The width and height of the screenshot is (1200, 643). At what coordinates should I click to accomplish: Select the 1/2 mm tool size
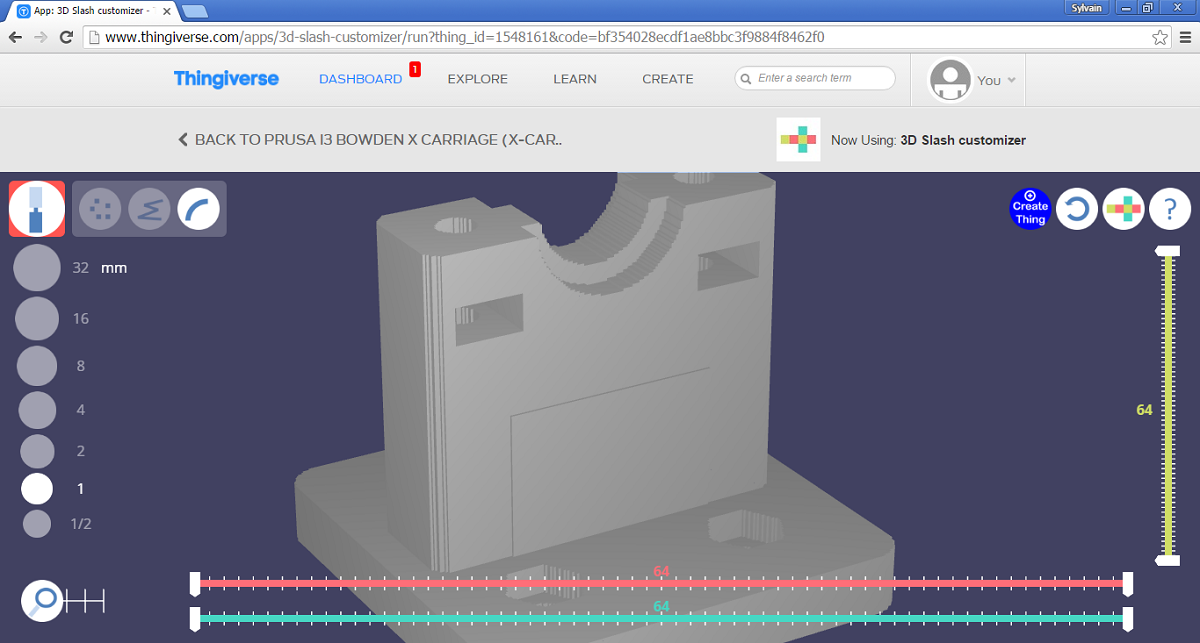[x=37, y=524]
